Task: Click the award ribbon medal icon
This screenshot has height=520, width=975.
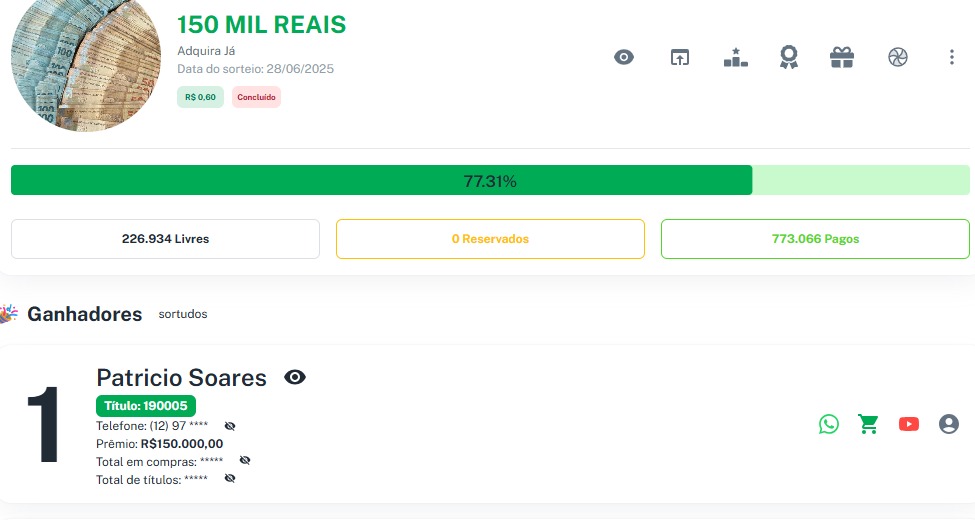Action: (789, 57)
